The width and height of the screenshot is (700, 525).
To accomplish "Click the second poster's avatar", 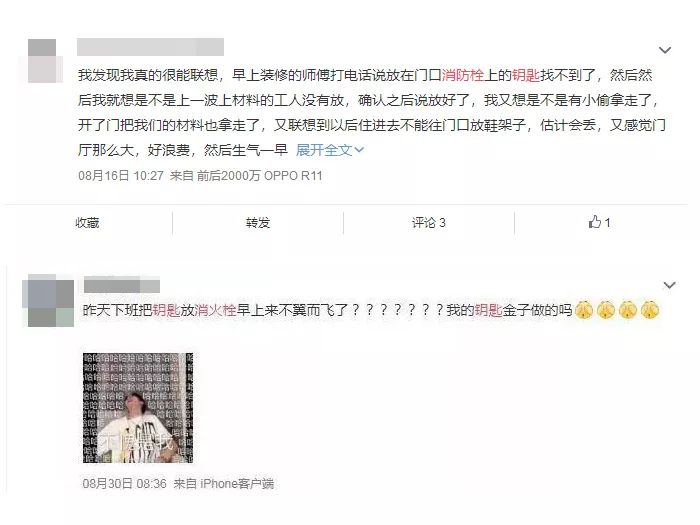I will point(50,302).
